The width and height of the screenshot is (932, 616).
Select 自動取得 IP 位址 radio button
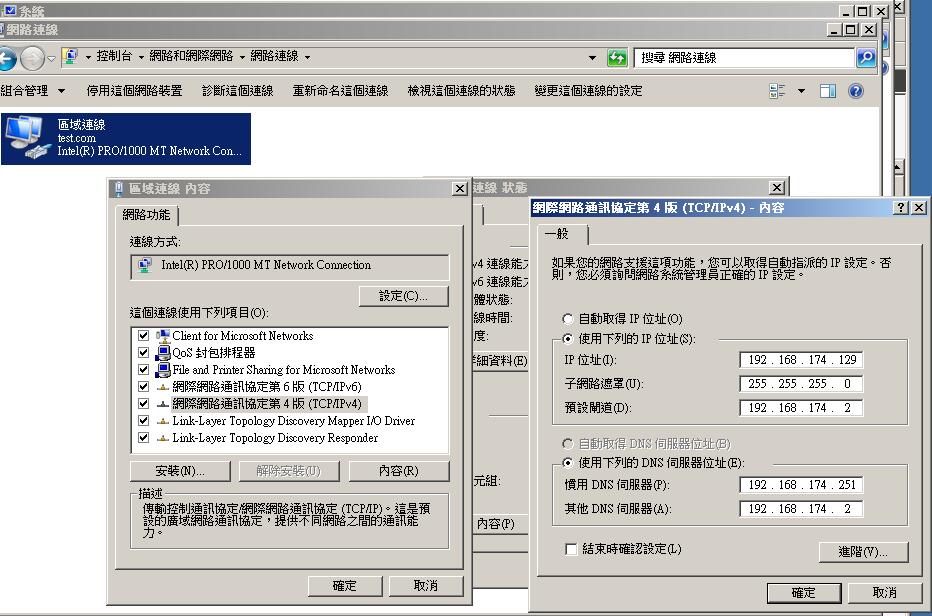point(568,319)
